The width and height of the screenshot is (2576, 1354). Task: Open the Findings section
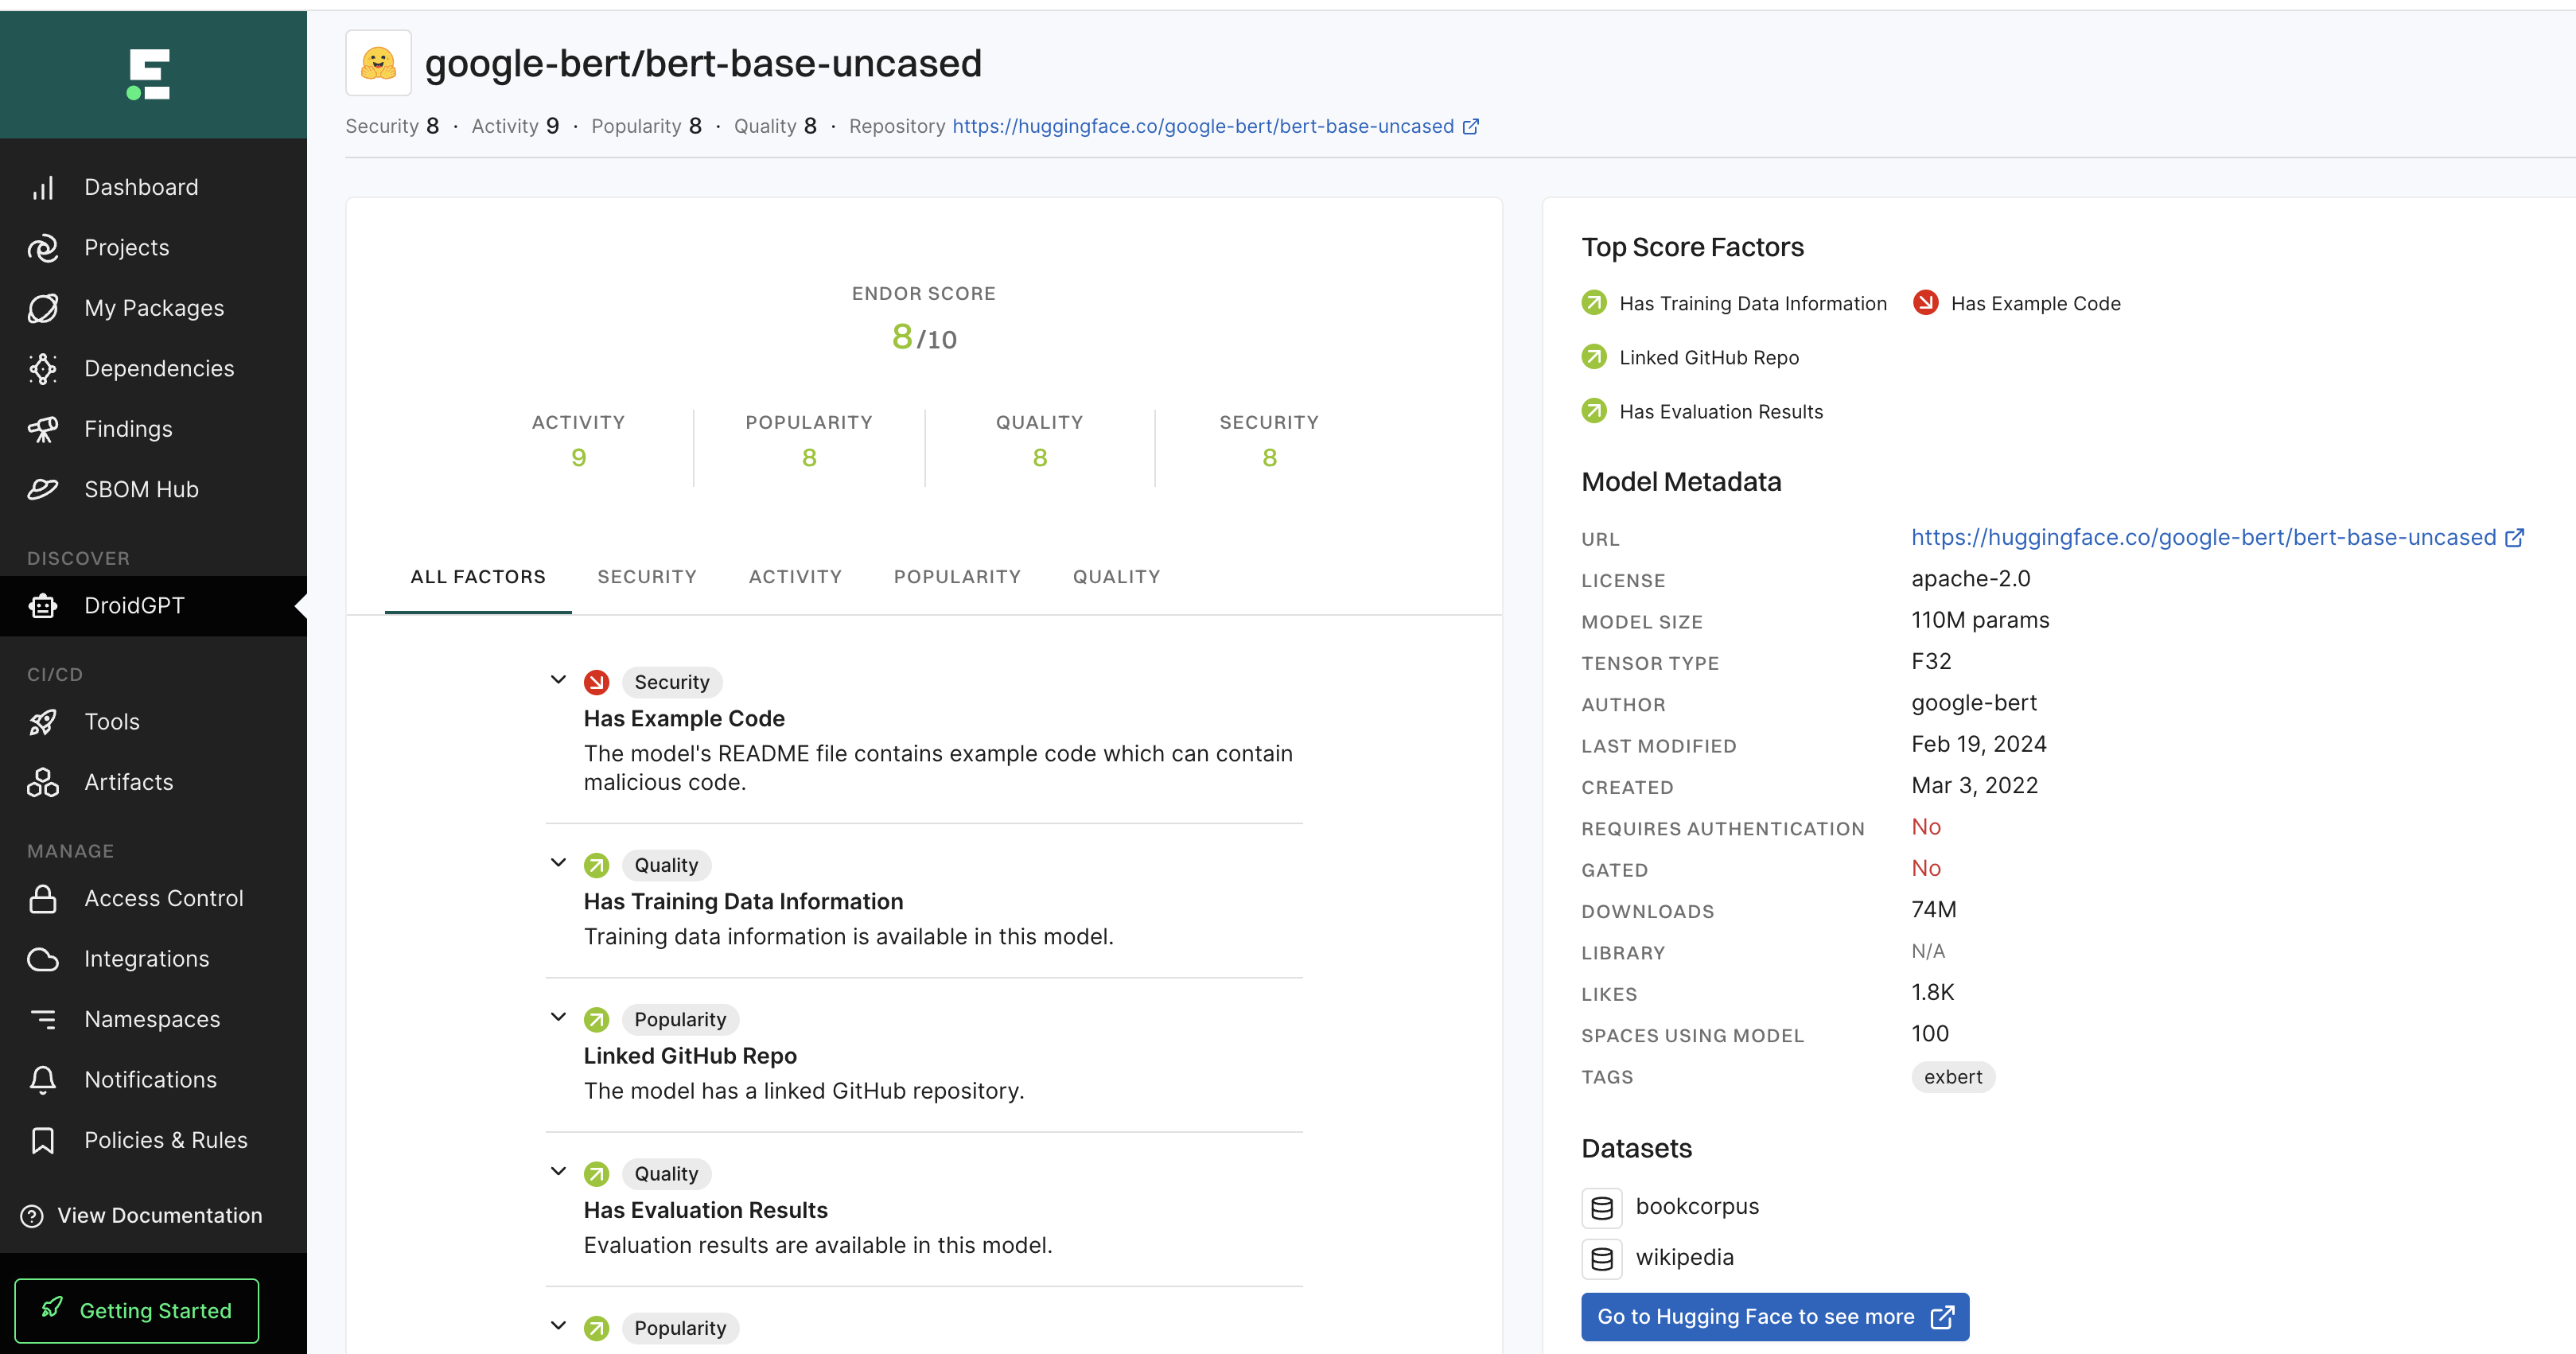(130, 427)
